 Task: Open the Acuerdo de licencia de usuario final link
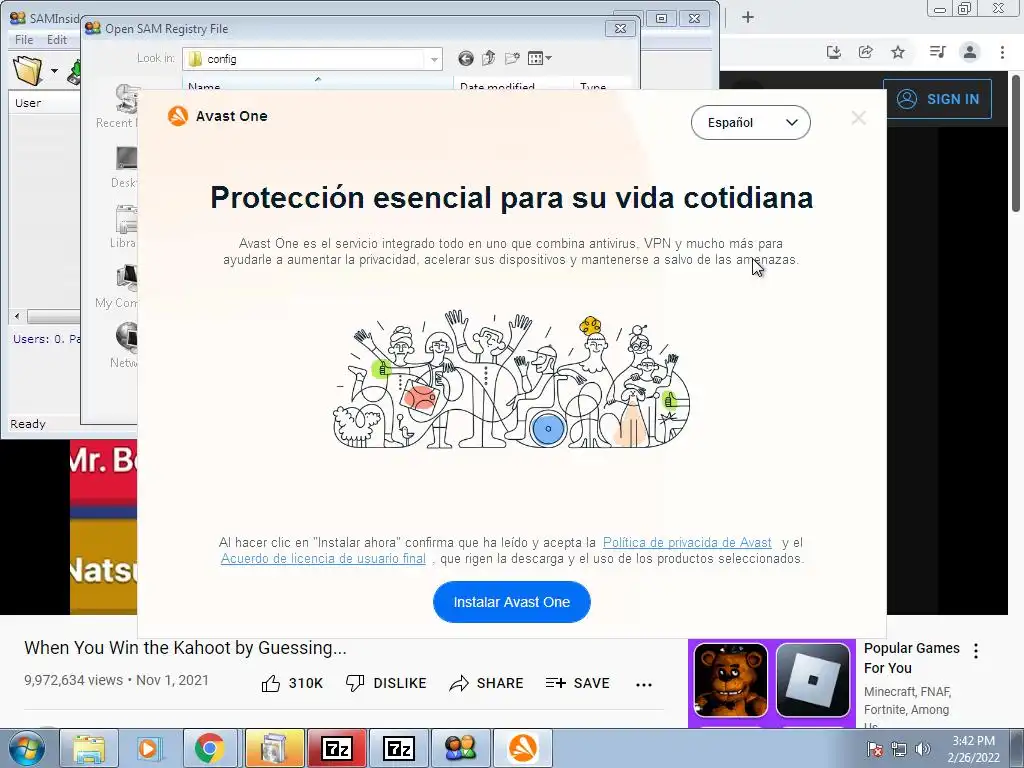(x=323, y=558)
